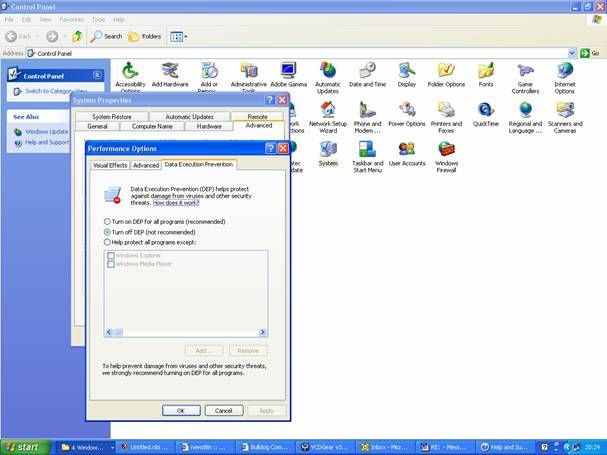Select Turn on DEP for all programs
This screenshot has width=607, height=455.
[x=107, y=222]
